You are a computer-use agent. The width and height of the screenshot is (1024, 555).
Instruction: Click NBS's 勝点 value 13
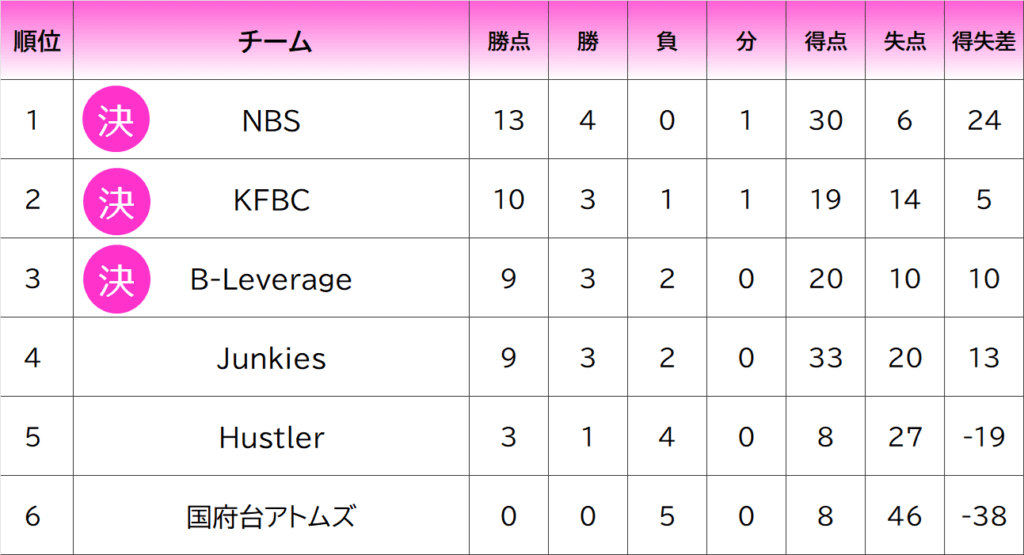pos(509,121)
